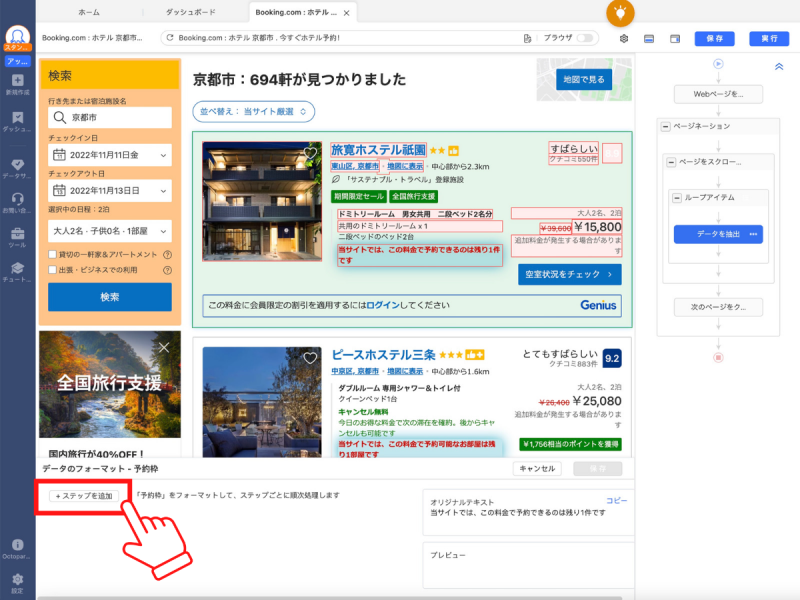Click the page document icon in address bar
This screenshot has height=600, width=800.
coord(527,38)
